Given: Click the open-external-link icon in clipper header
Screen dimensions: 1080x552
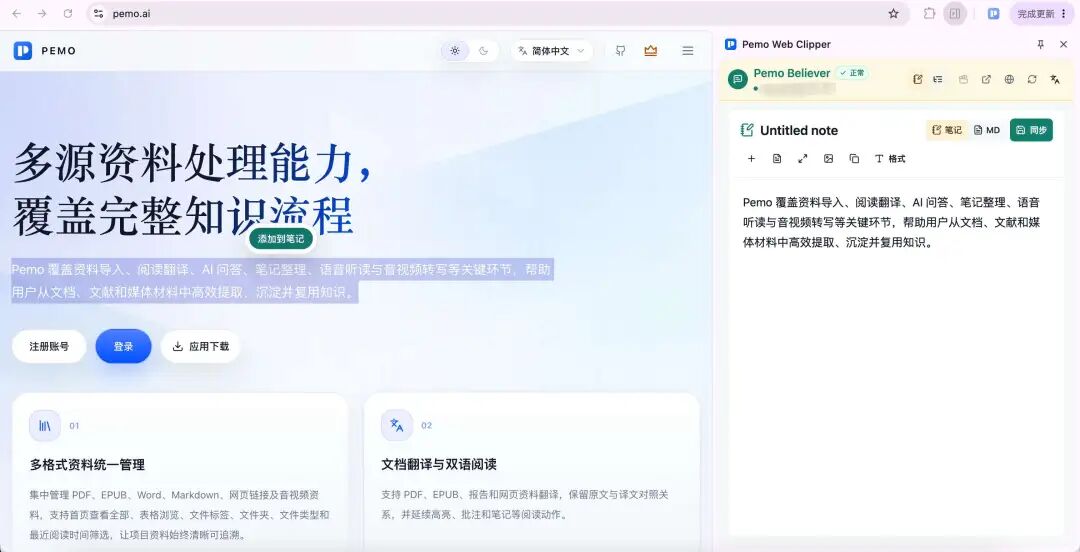Looking at the screenshot, I should point(986,79).
